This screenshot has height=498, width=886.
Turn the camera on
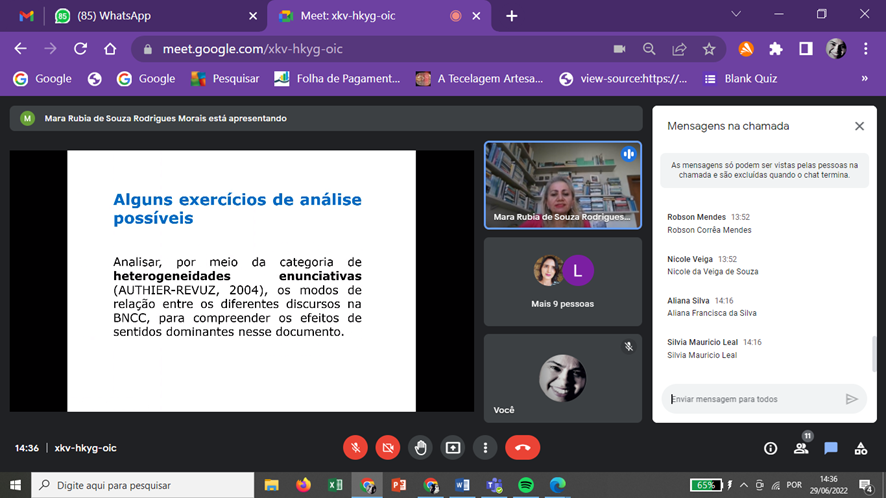click(x=388, y=448)
